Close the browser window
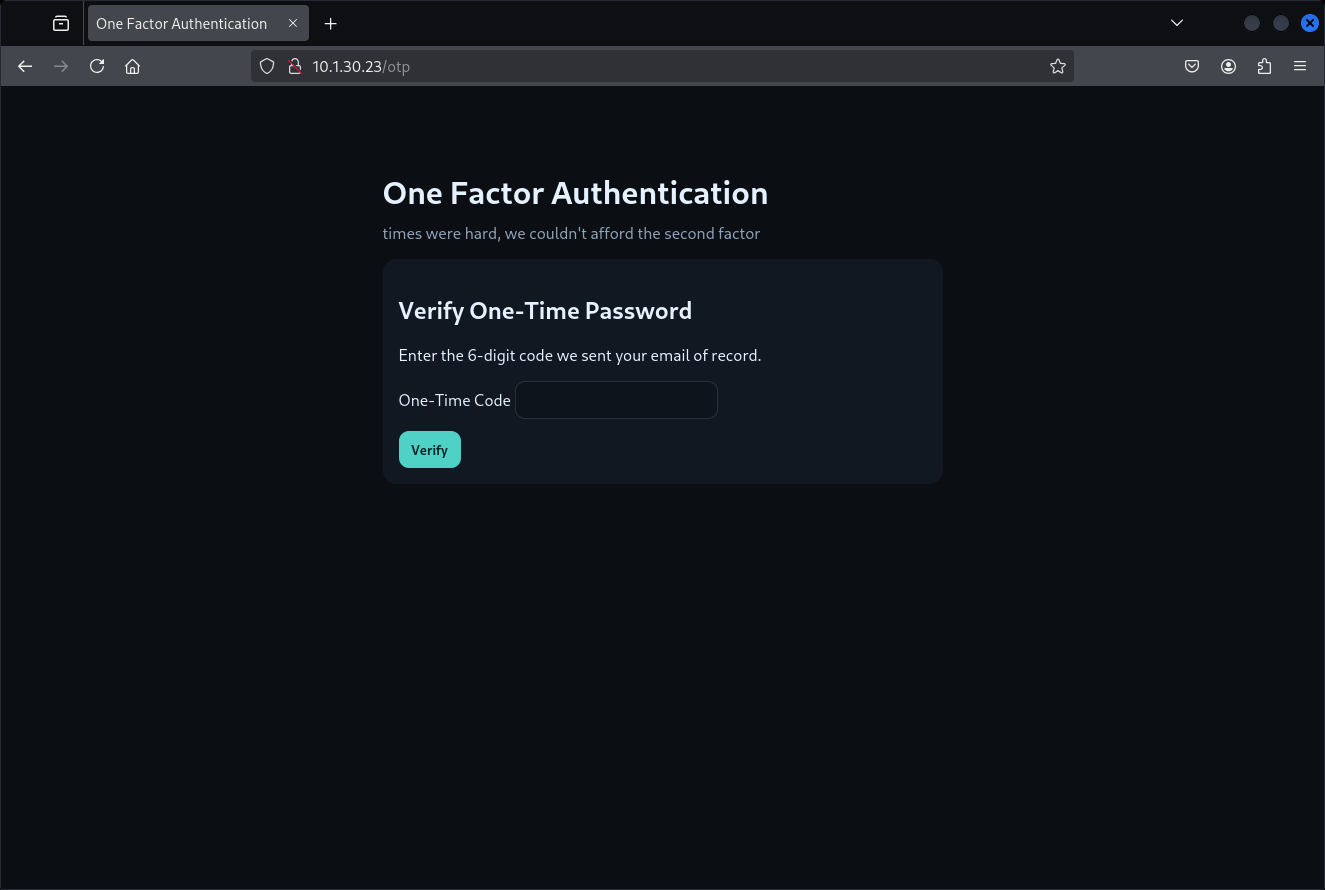 pos(1309,23)
